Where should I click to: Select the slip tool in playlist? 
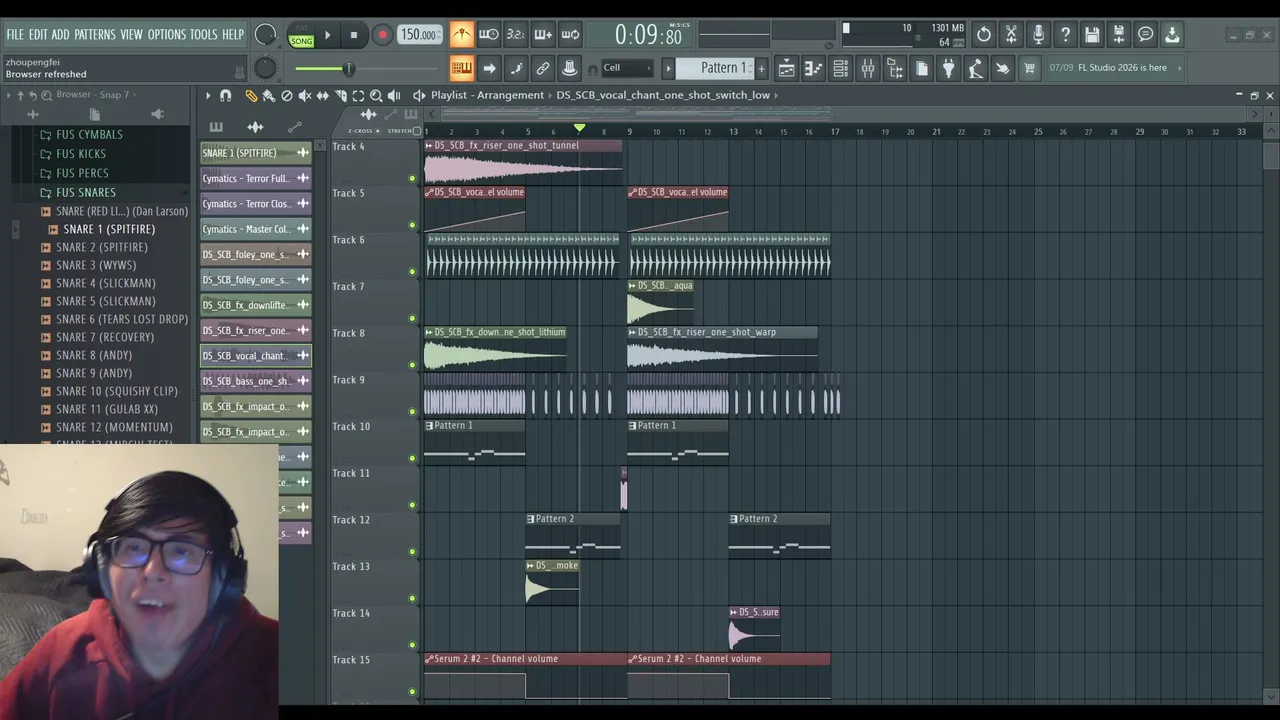click(x=323, y=95)
